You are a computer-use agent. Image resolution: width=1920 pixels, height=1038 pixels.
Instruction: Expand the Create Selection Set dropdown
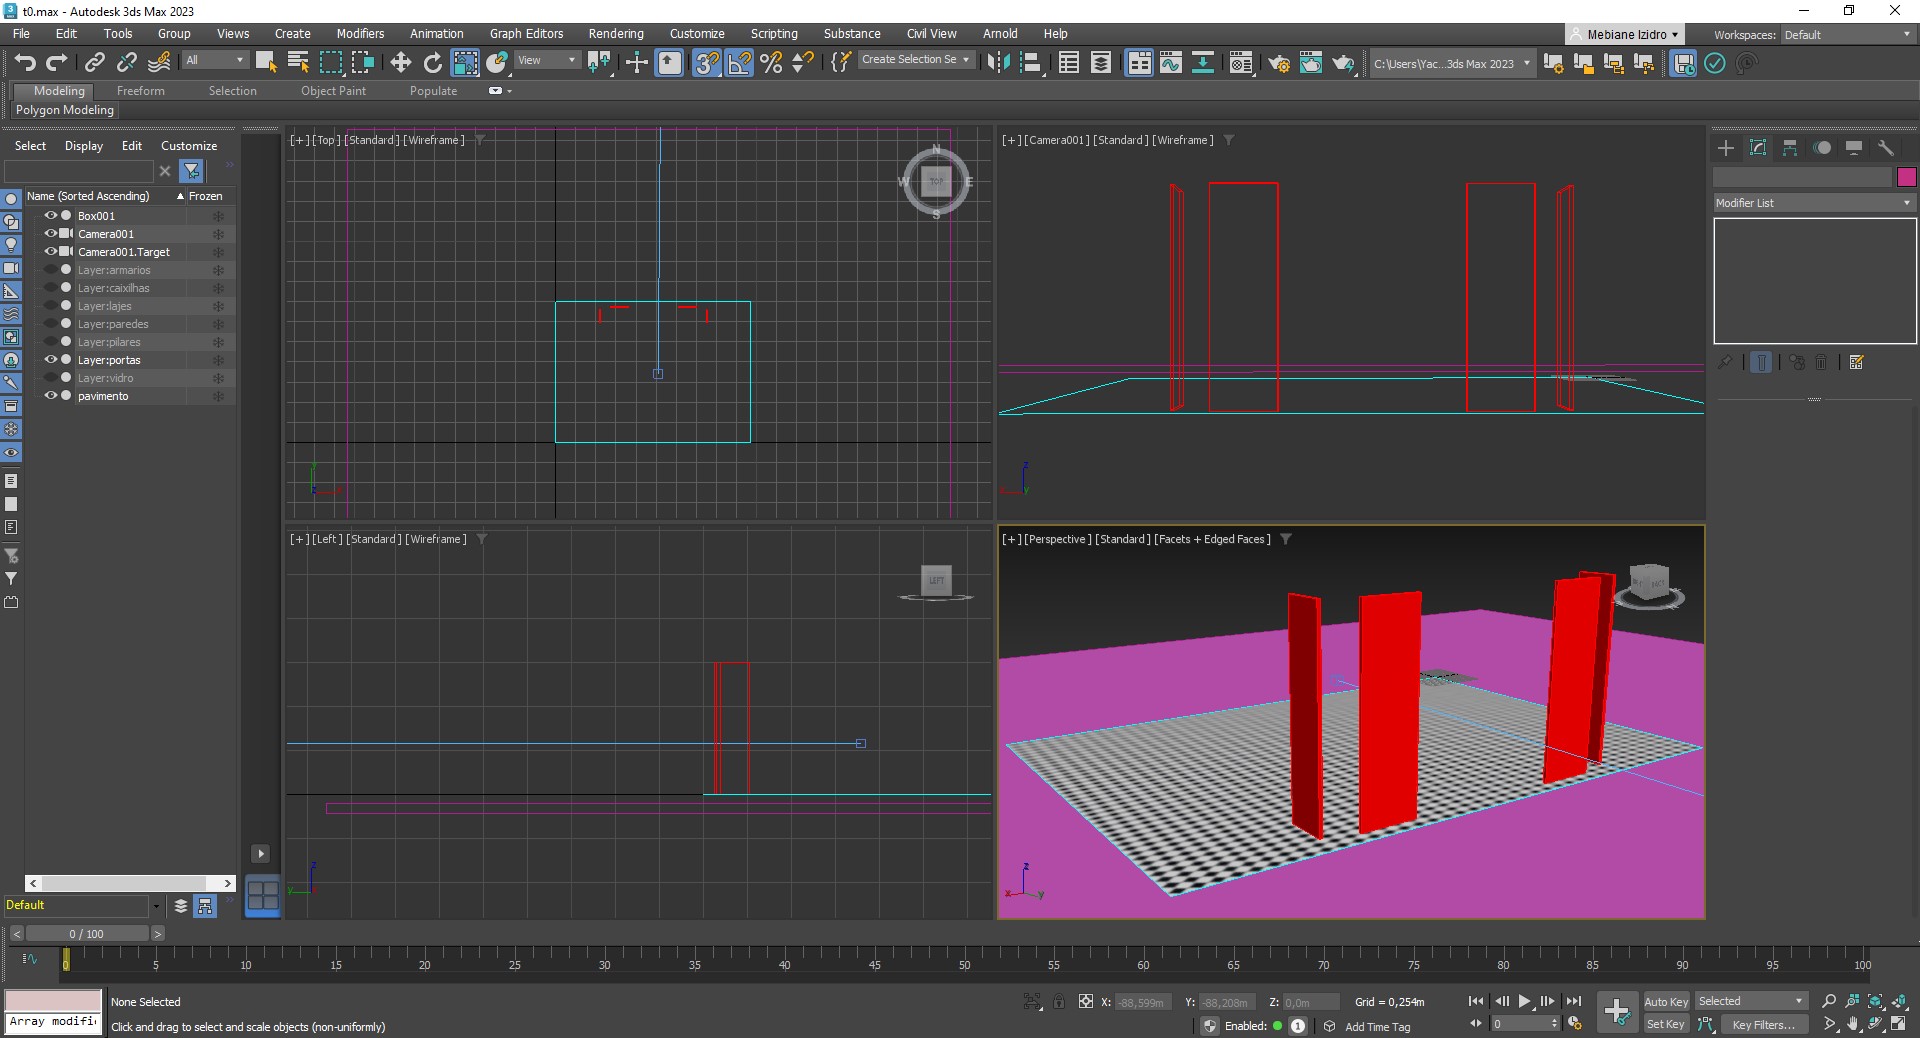(x=915, y=60)
